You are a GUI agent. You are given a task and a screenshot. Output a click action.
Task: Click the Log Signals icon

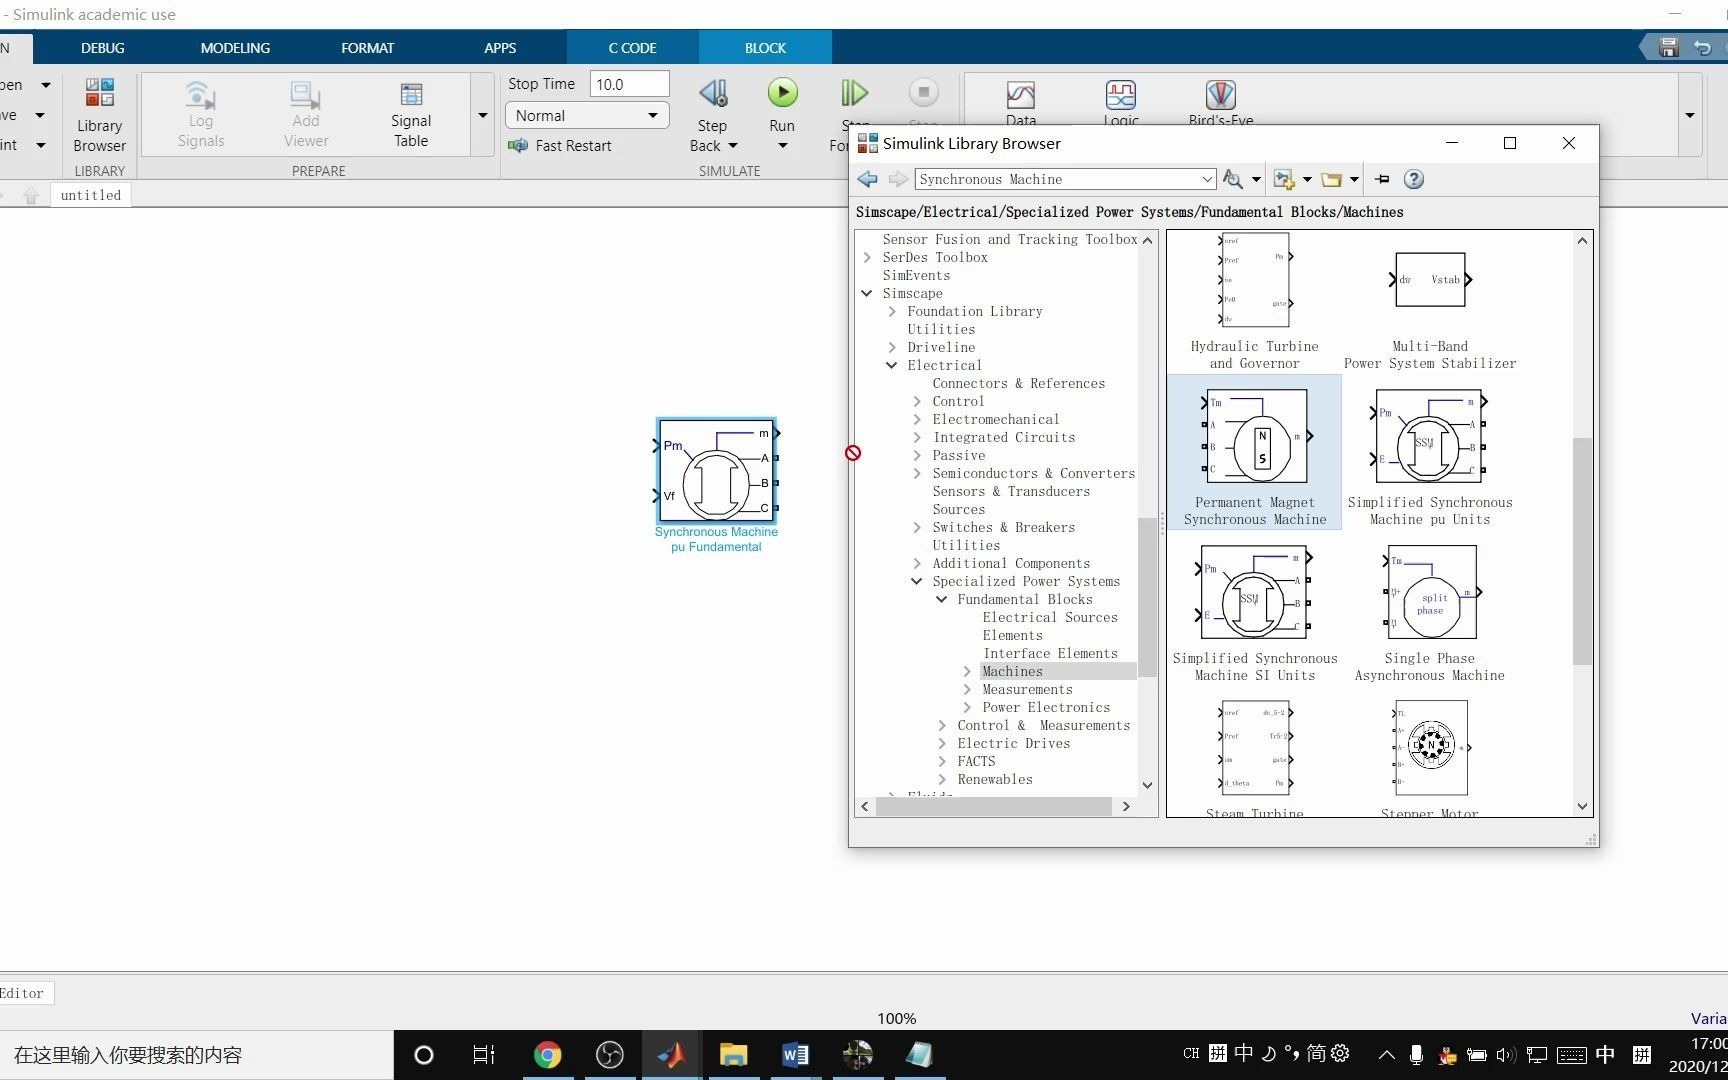(x=200, y=95)
